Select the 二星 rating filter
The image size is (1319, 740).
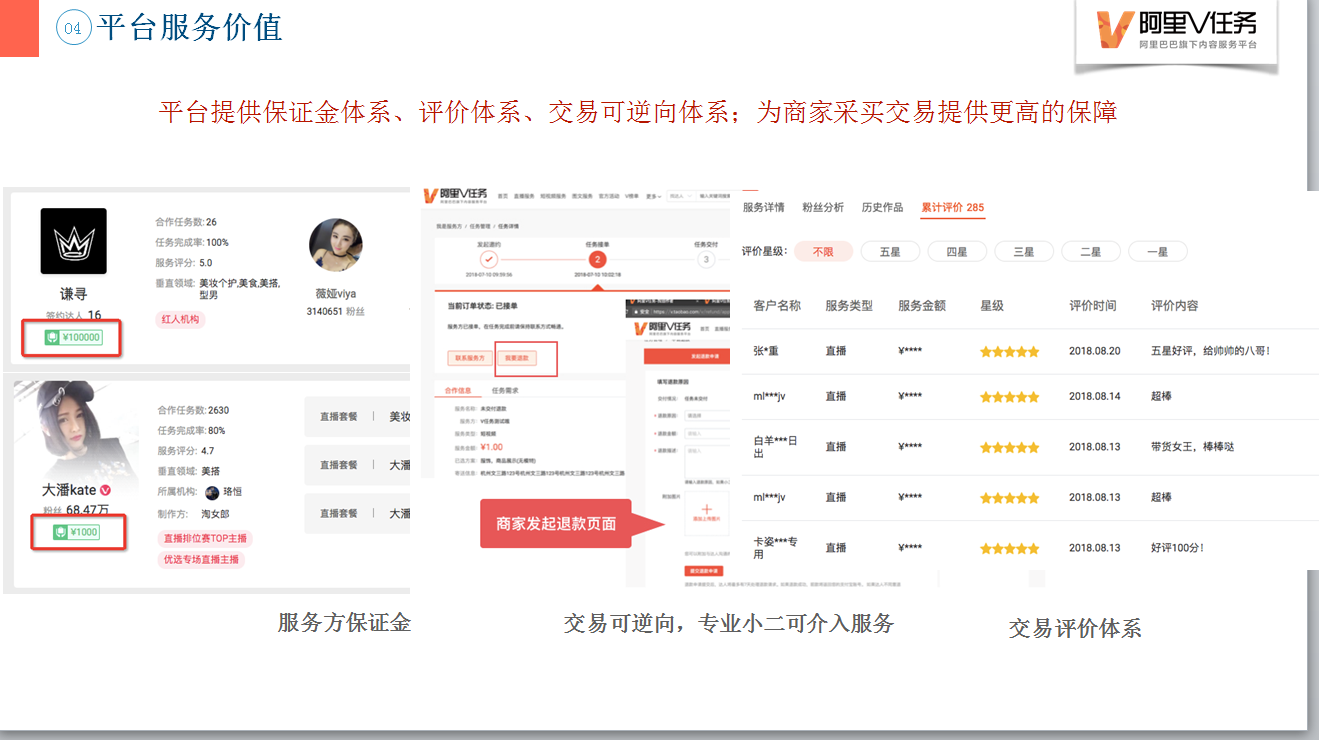[x=1091, y=252]
